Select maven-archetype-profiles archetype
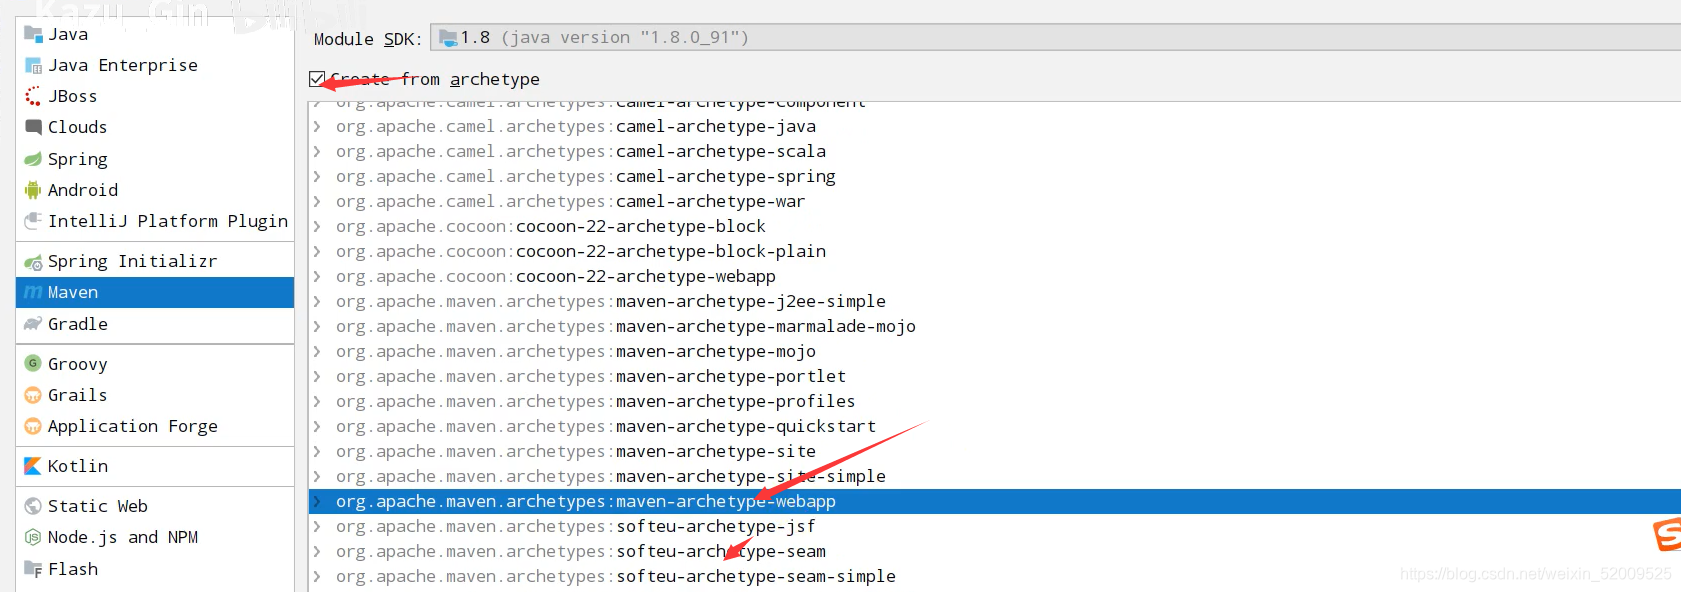 pos(596,401)
